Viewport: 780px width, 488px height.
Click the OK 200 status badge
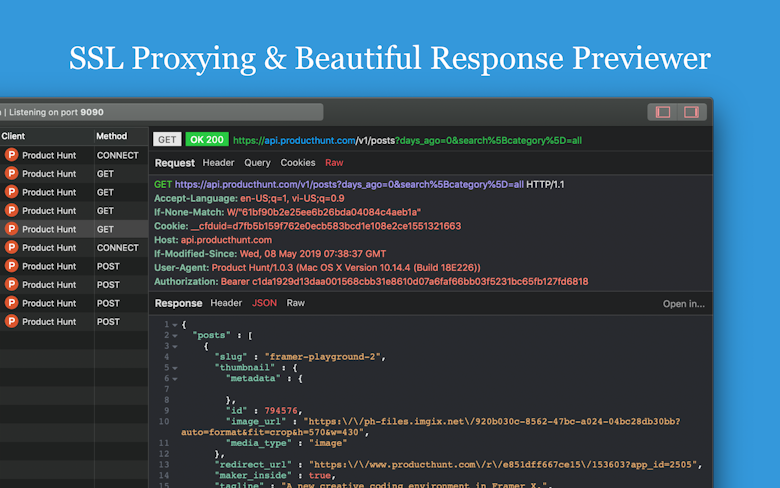207,140
